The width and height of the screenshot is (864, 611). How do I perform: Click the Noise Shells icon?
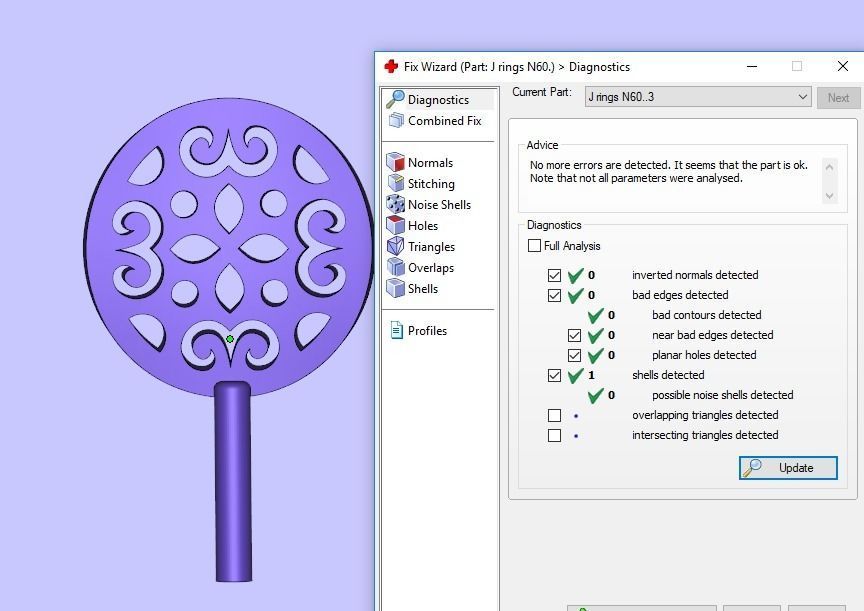[x=396, y=204]
